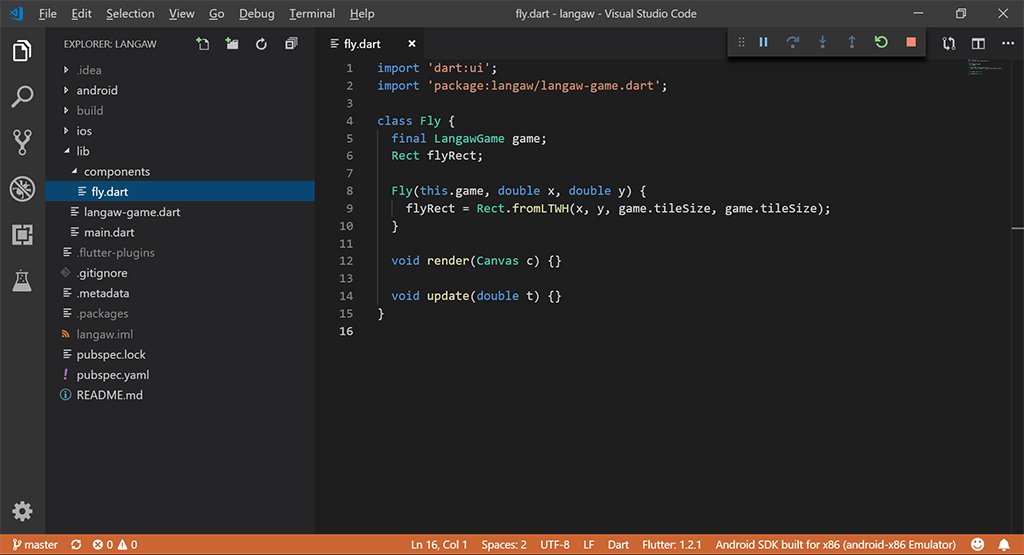Expand the android folder
This screenshot has width=1024, height=555.
pos(96,90)
